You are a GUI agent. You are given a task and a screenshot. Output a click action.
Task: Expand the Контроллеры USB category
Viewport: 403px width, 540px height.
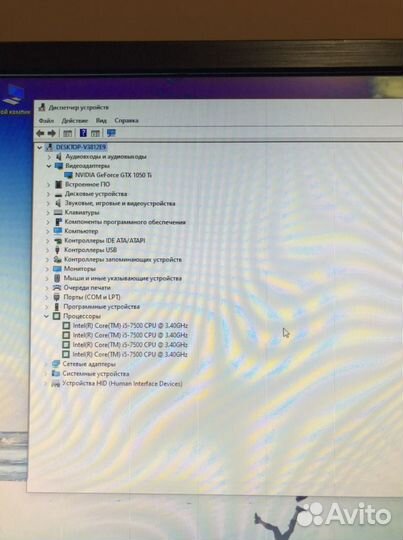48,250
